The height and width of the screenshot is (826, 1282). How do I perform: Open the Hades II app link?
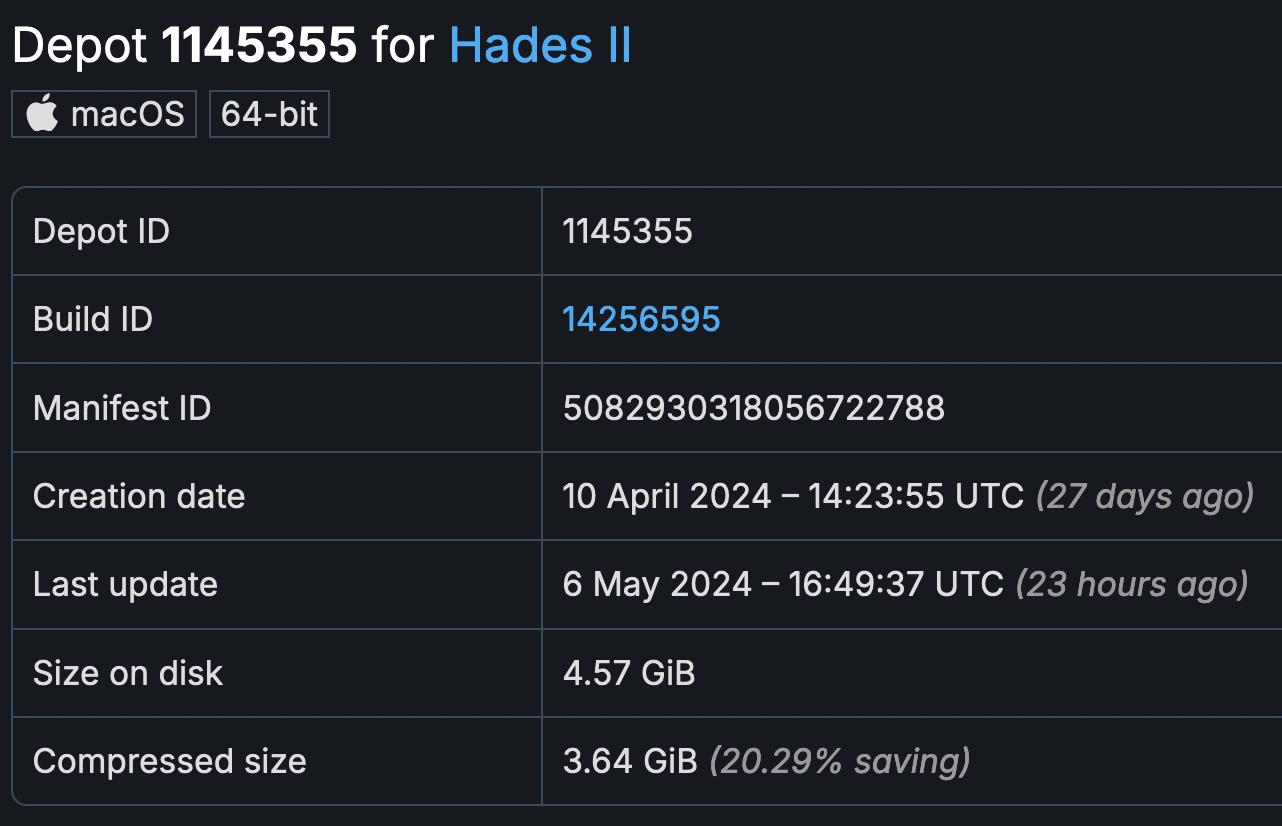(x=540, y=46)
